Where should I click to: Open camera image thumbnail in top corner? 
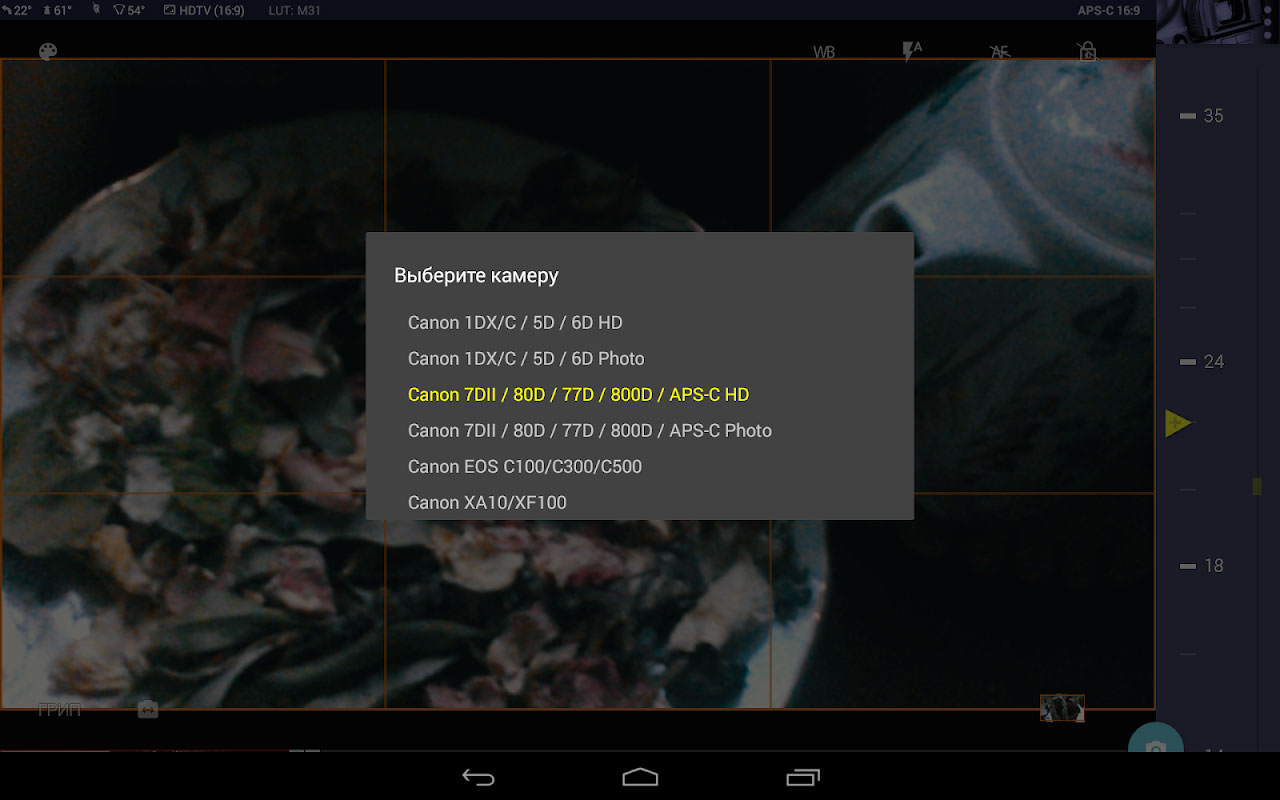[1218, 21]
